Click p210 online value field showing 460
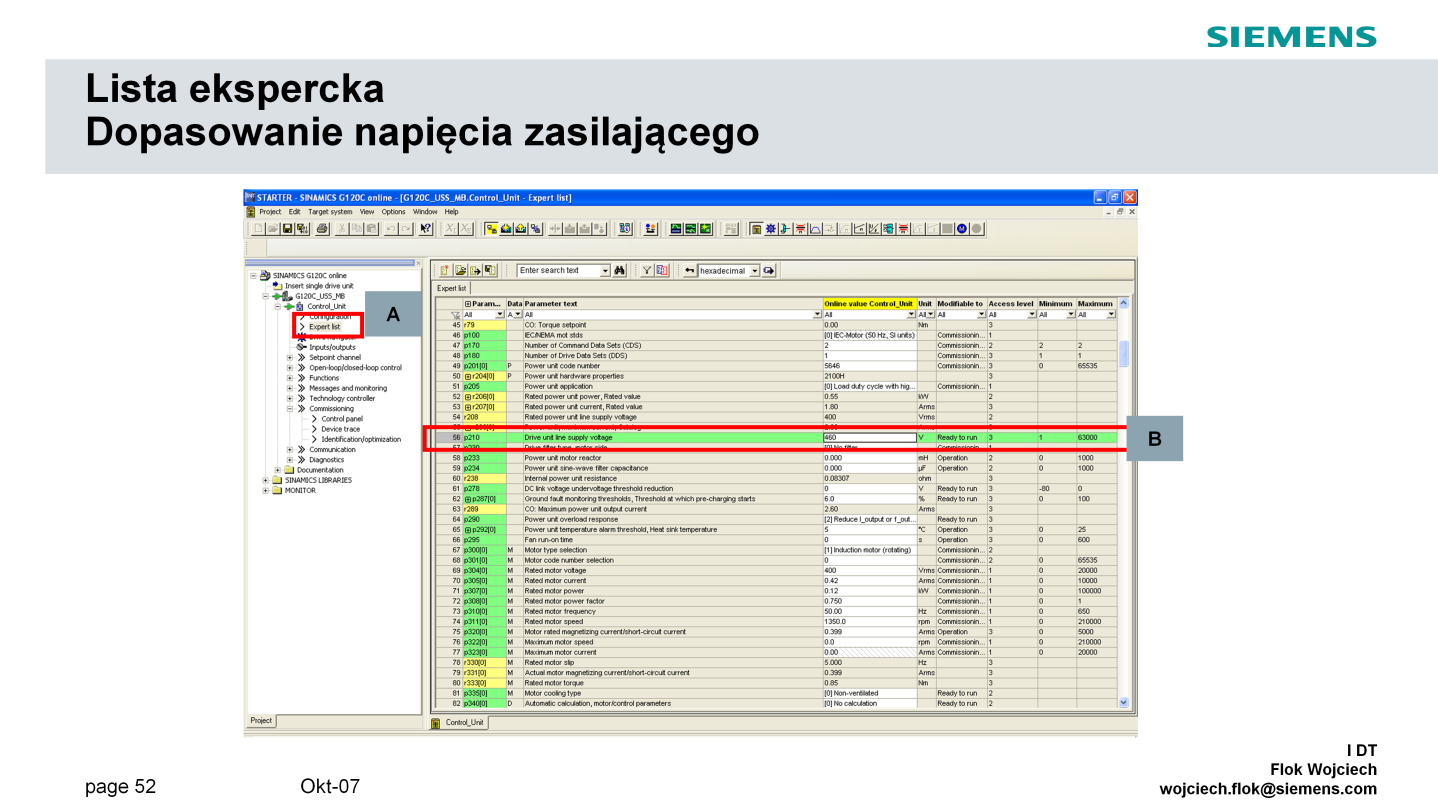This screenshot has height=809, width=1438. point(869,437)
